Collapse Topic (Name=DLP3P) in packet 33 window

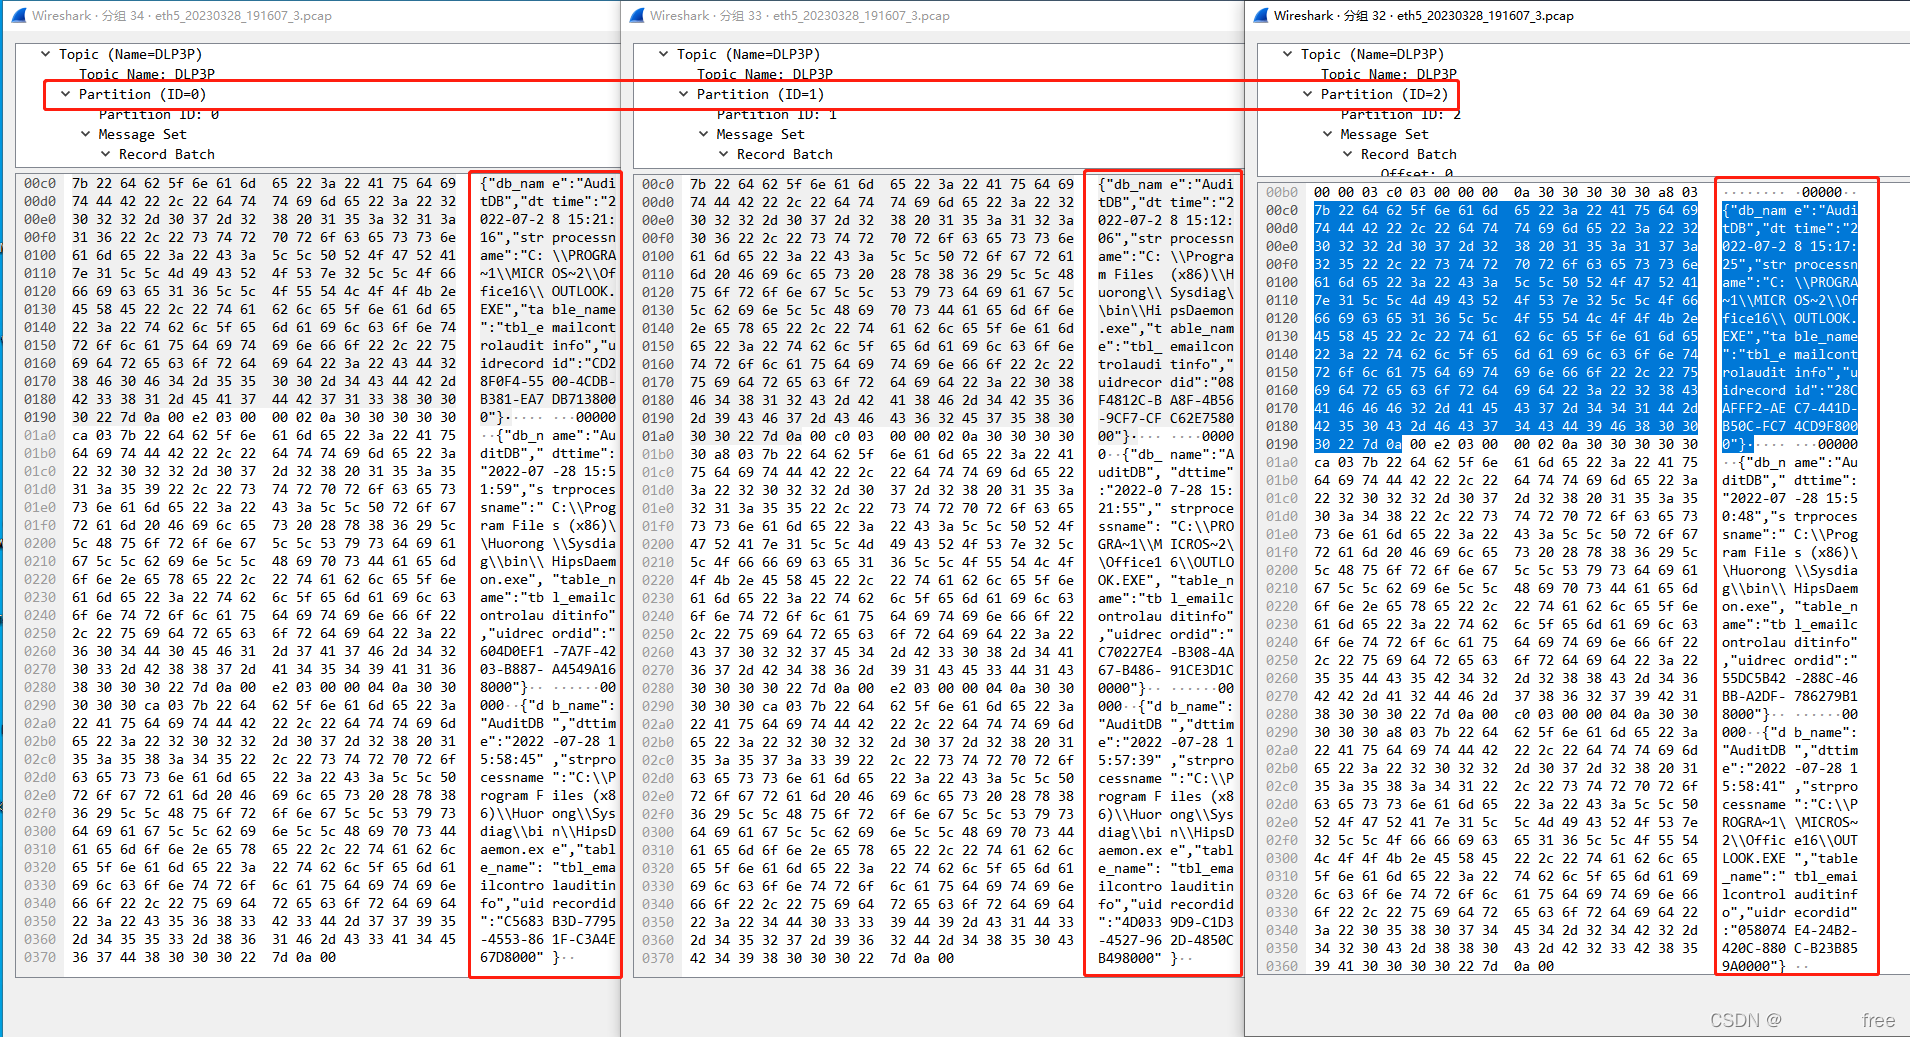tap(663, 54)
